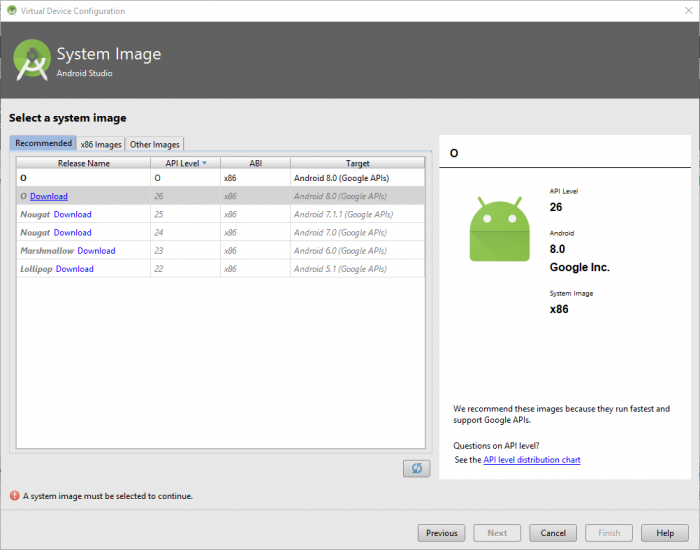
Task: Click the Help button
Action: (x=665, y=533)
